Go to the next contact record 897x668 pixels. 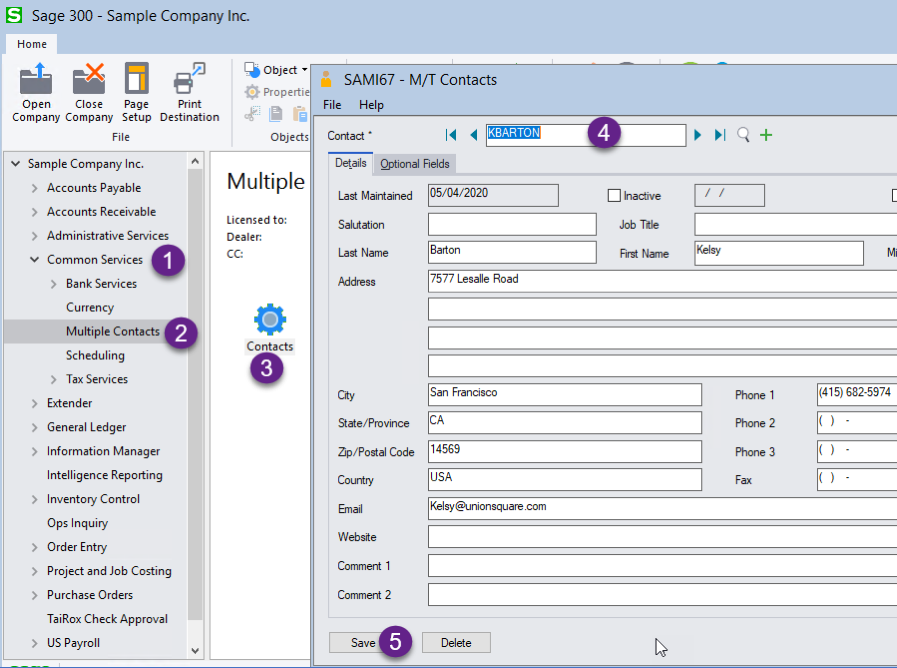pos(697,135)
